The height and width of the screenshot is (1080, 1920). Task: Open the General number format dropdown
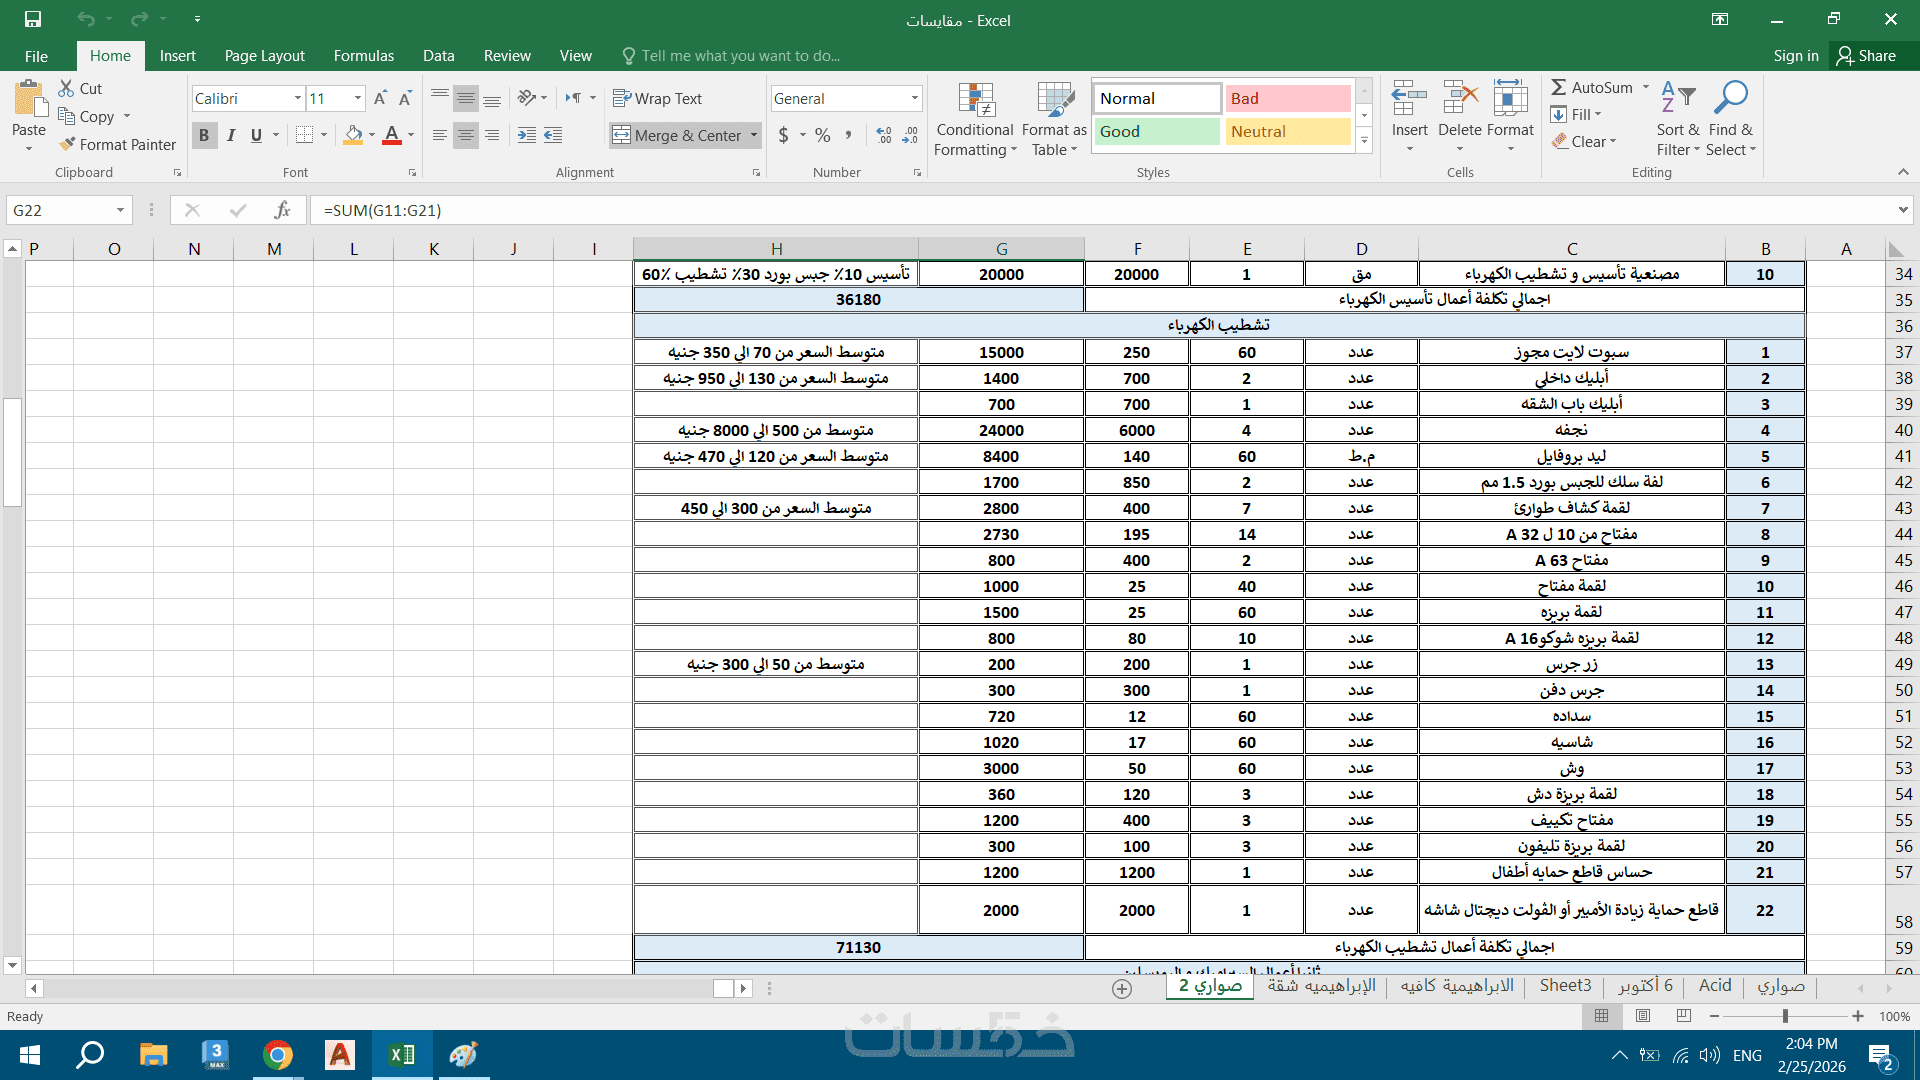pyautogui.click(x=914, y=98)
